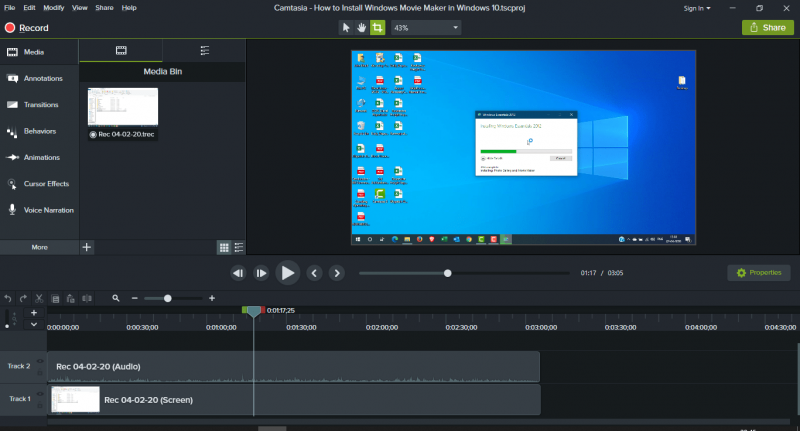Click the Share export button
The height and width of the screenshot is (431, 800).
click(x=768, y=28)
